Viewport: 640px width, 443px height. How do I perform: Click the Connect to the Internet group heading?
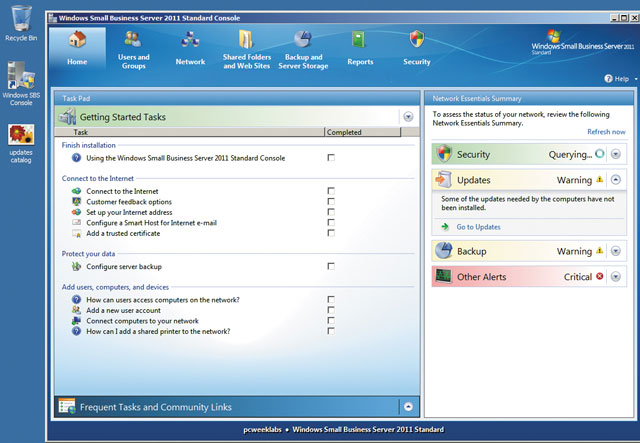coord(98,178)
